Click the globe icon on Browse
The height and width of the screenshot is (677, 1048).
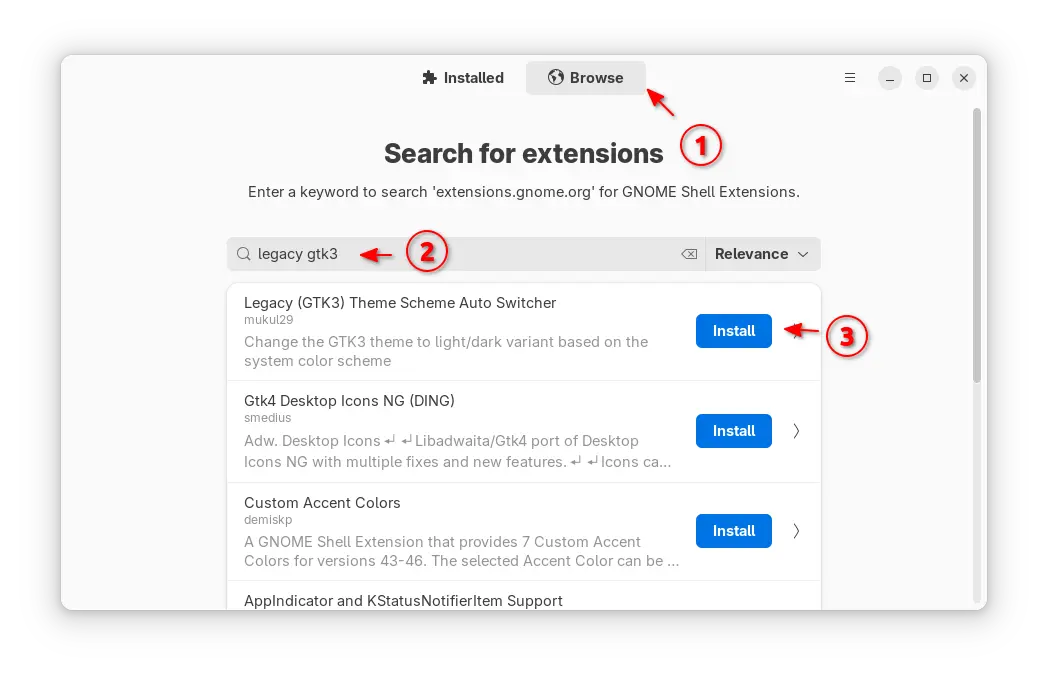555,78
